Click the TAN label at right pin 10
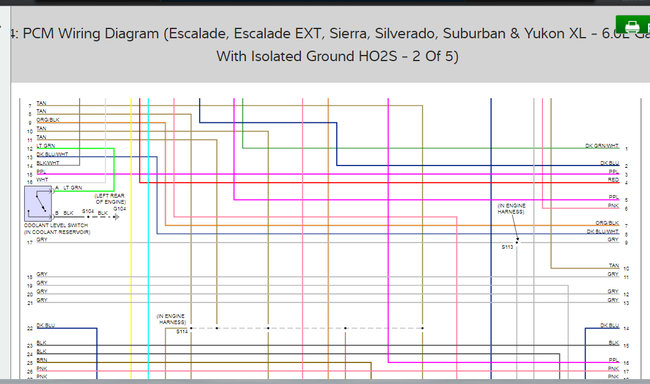The height and width of the screenshot is (384, 650). click(614, 265)
